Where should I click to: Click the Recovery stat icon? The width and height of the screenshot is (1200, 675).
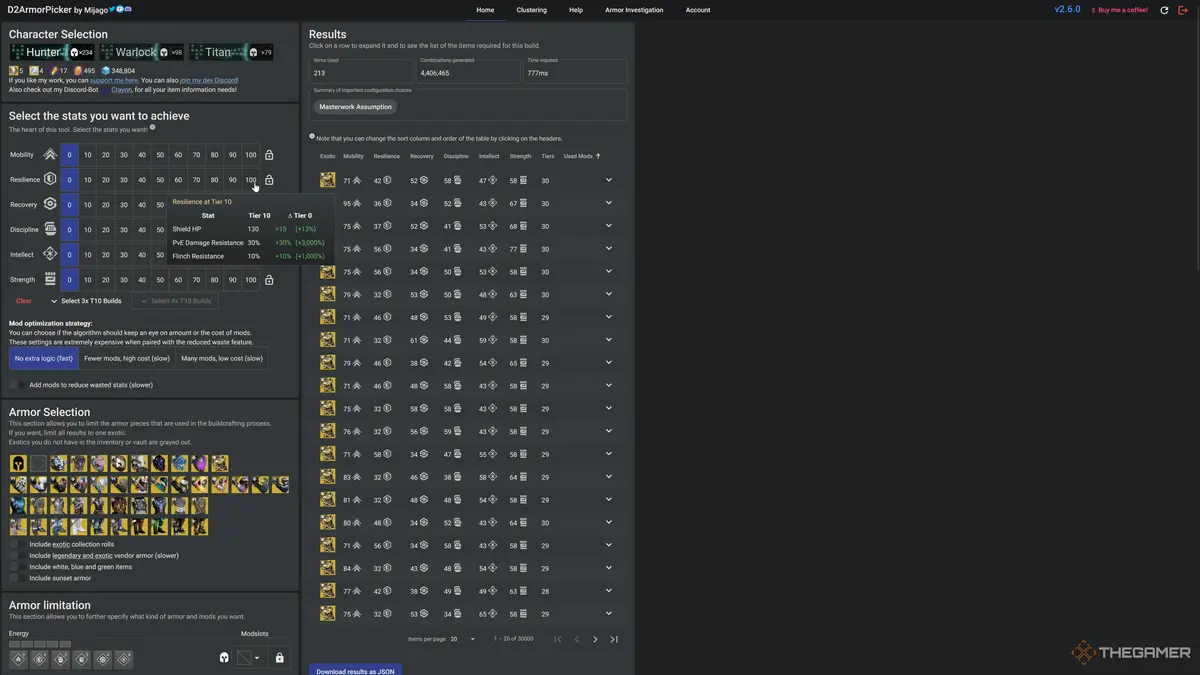50,205
